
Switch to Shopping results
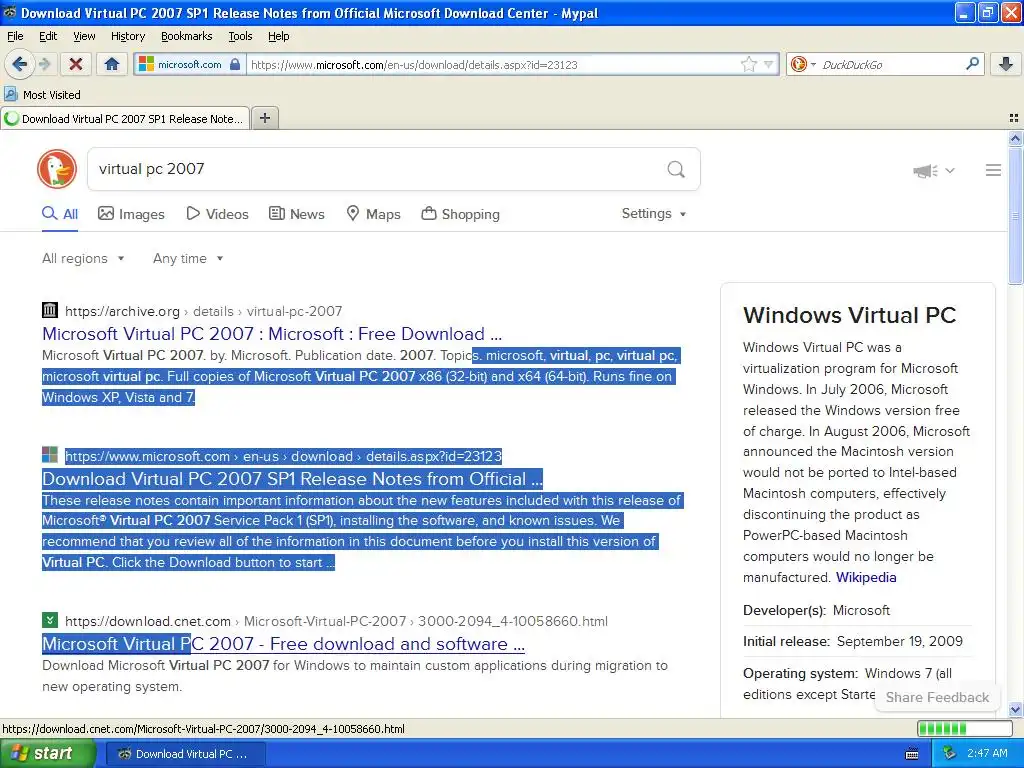[460, 214]
